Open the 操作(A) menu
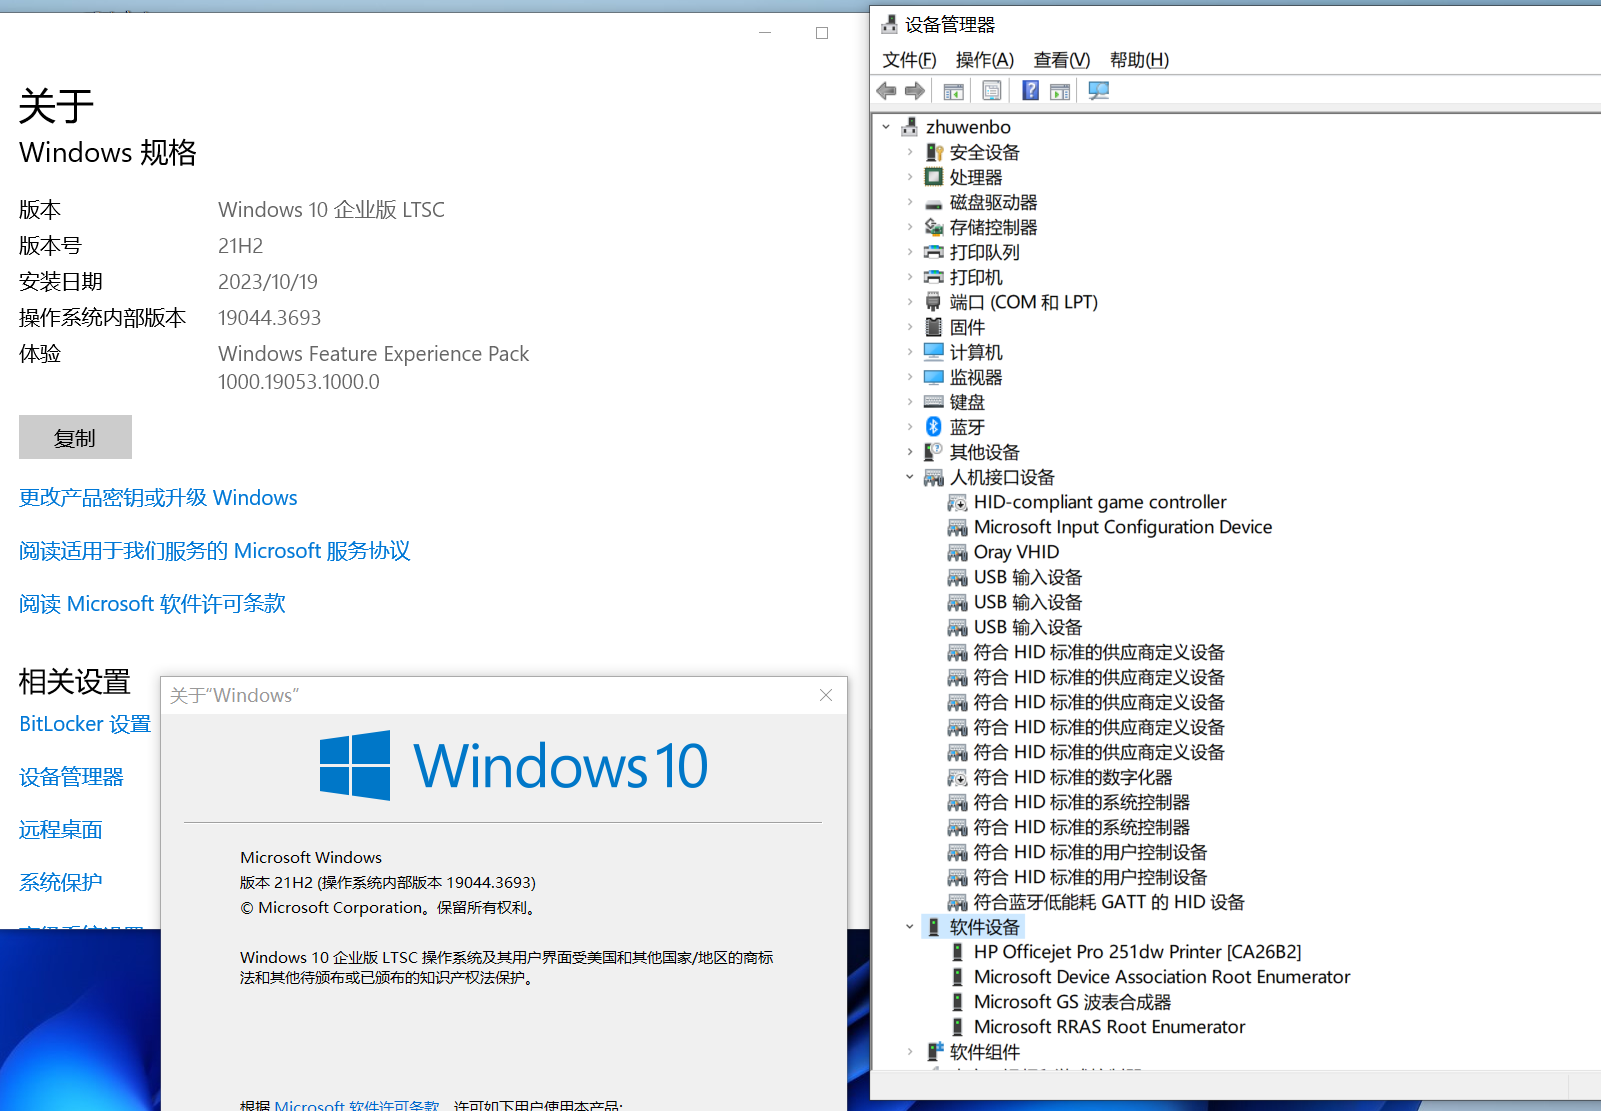 984,60
